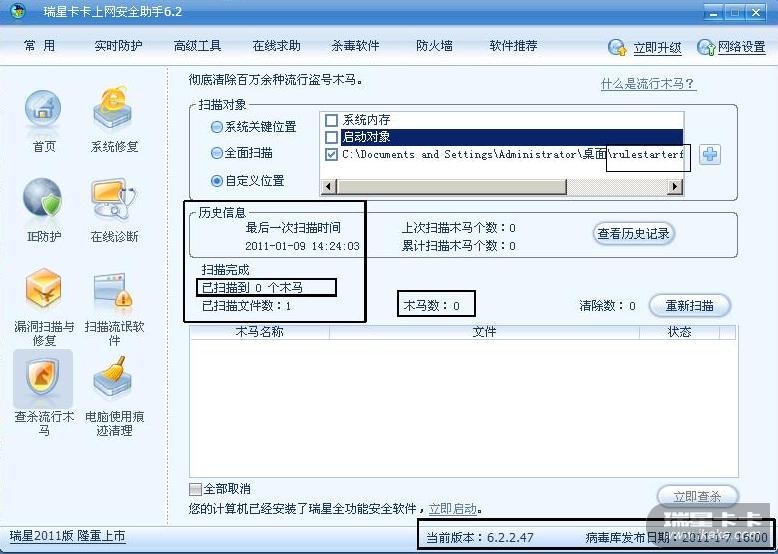Select 自定义位置 radio option
This screenshot has width=778, height=554.
pos(216,181)
